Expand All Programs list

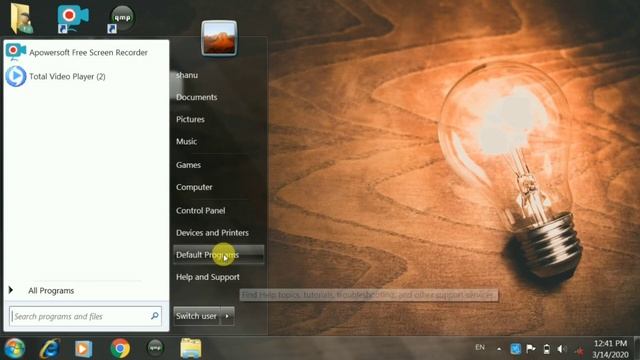point(51,291)
